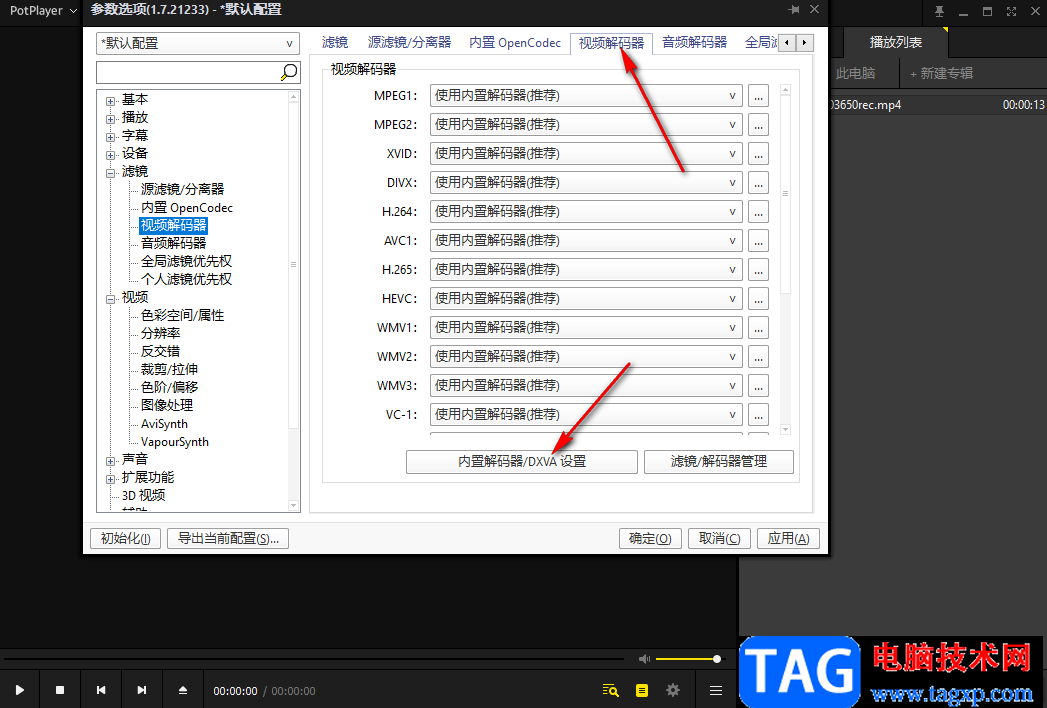
Task: Select AviSynth in the settings tree
Action: 164,423
